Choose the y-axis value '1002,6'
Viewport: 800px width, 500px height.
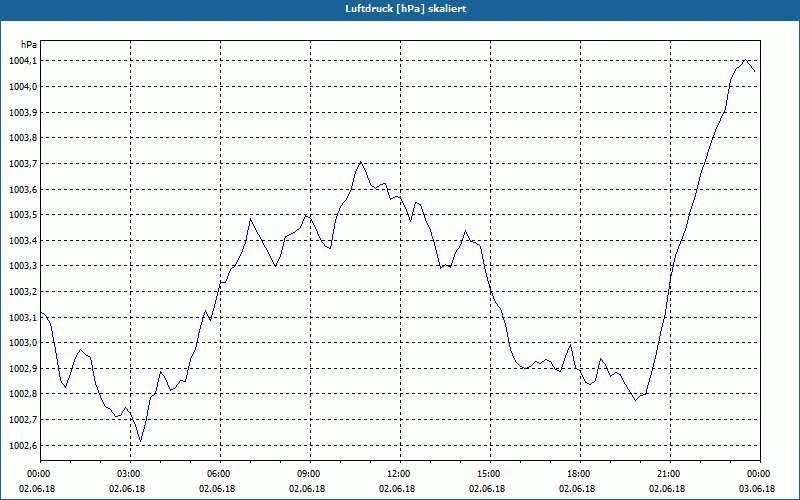click(x=23, y=445)
